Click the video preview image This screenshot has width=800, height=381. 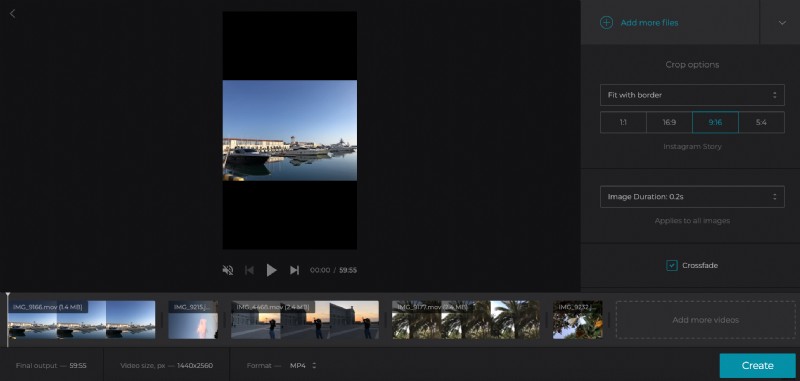tap(290, 130)
